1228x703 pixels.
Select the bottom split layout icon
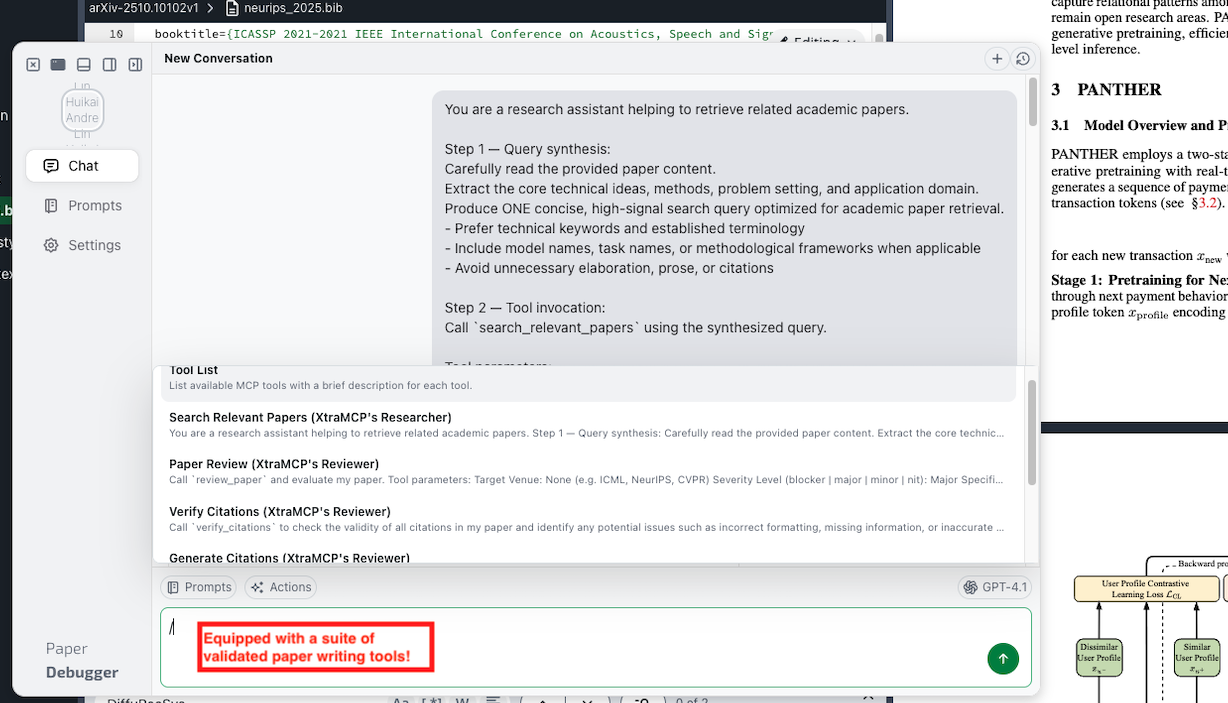click(x=83, y=63)
